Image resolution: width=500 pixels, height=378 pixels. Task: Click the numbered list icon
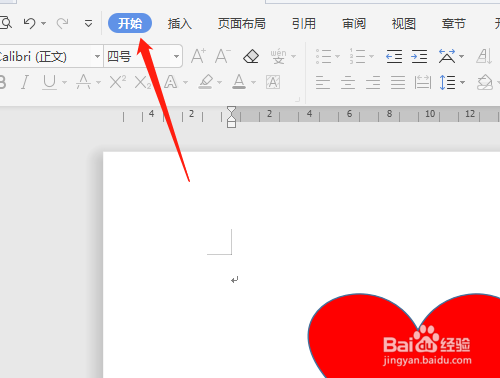[x=357, y=56]
